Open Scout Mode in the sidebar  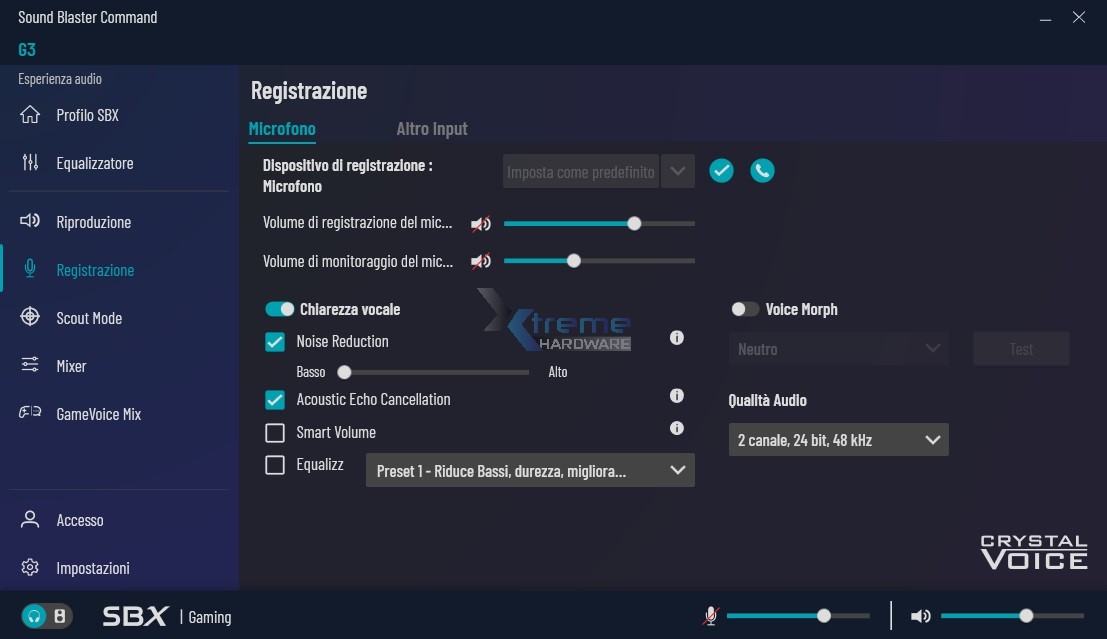[89, 318]
